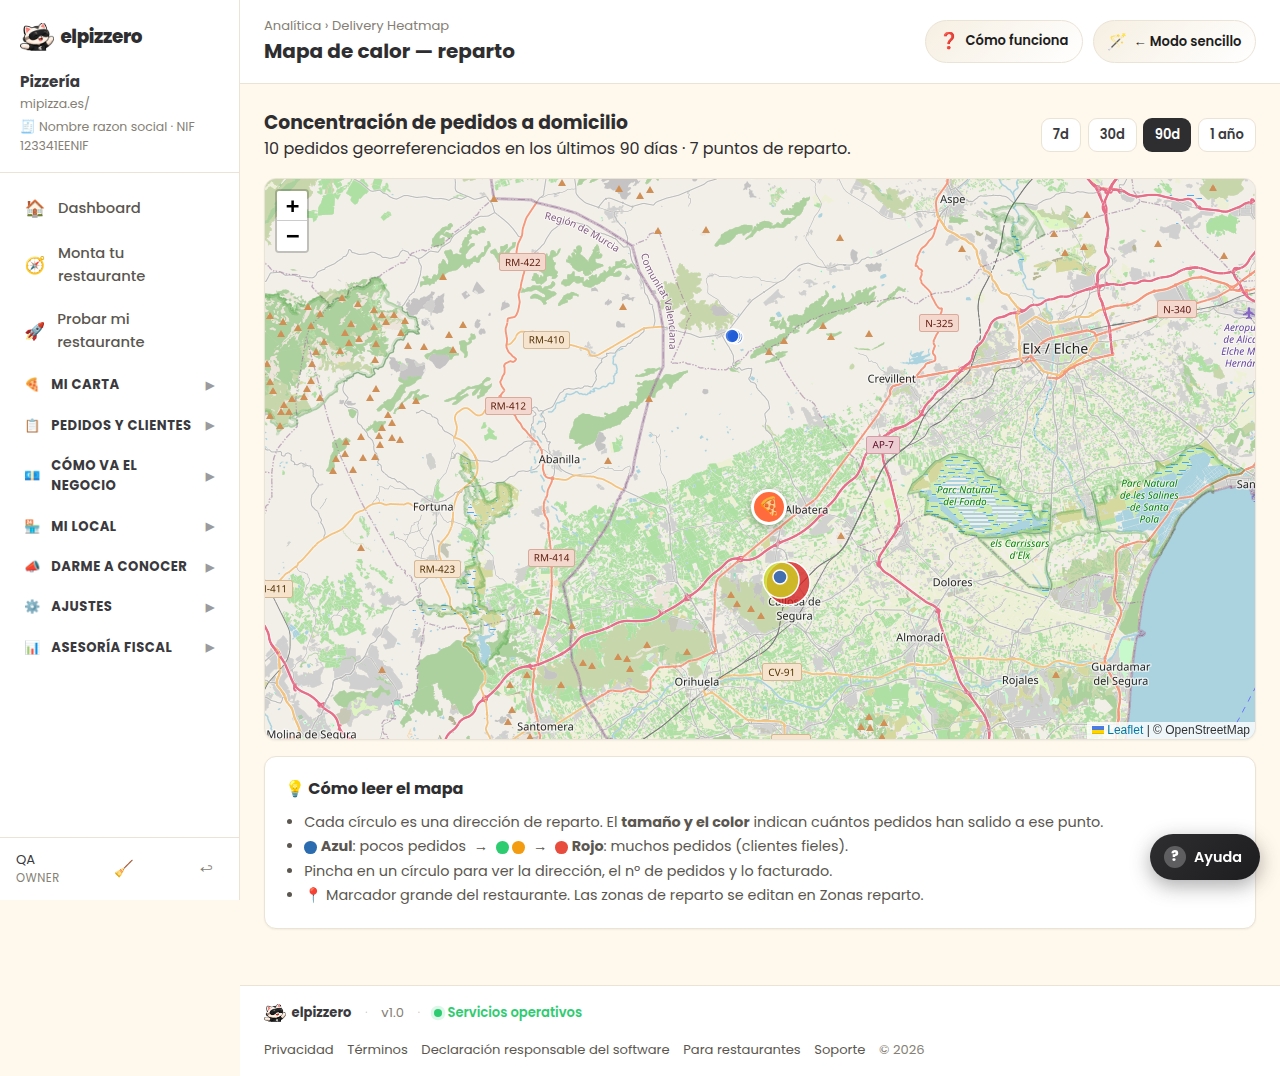This screenshot has width=1280, height=1076.
Task: Click the question mark icon in Ayuda button
Action: coord(1175,857)
